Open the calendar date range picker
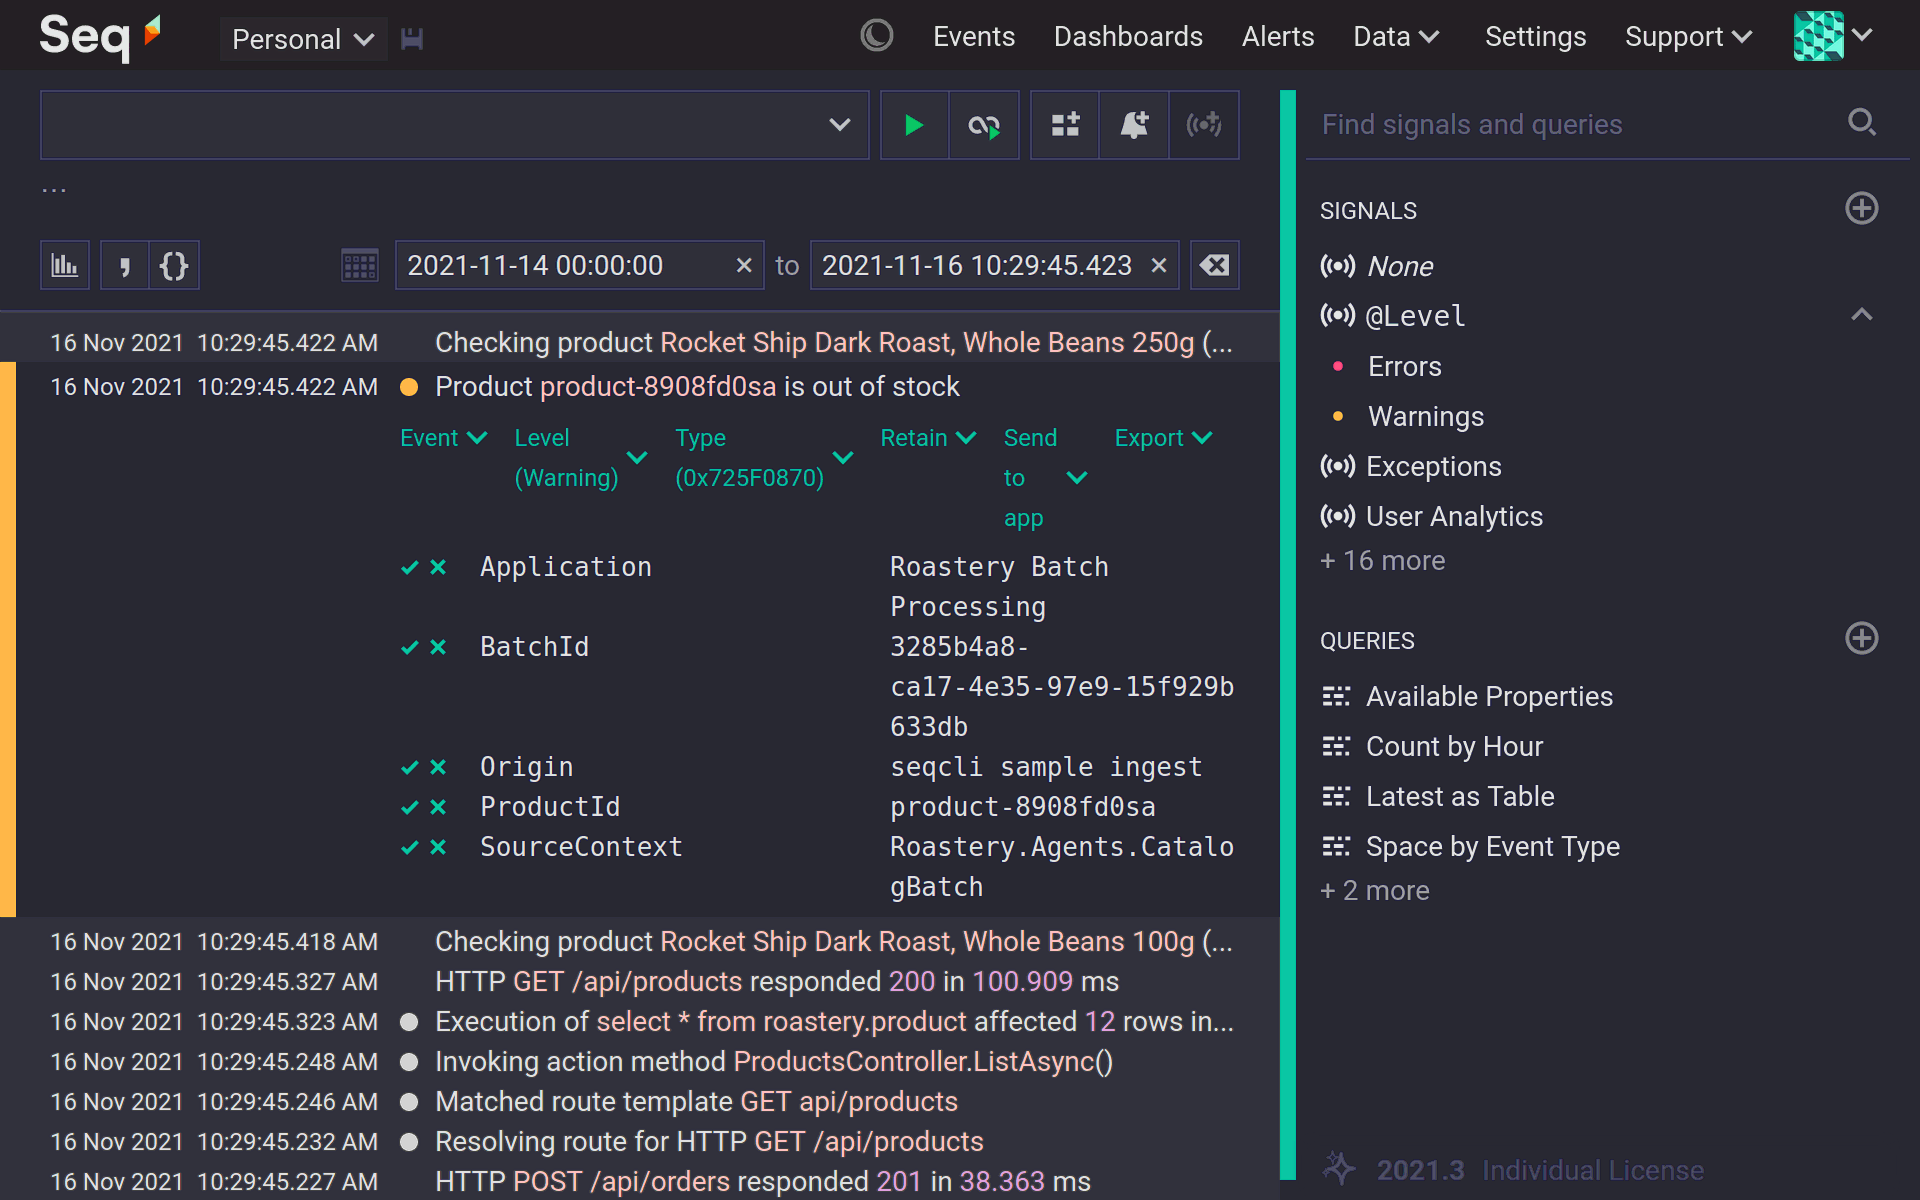 point(360,265)
